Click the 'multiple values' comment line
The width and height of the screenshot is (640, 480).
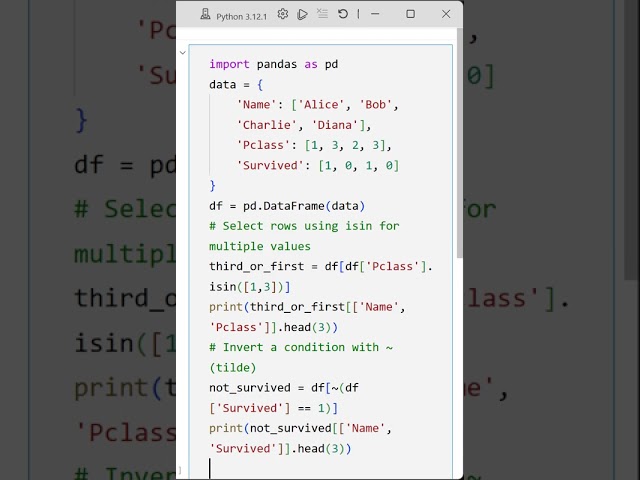(260, 246)
